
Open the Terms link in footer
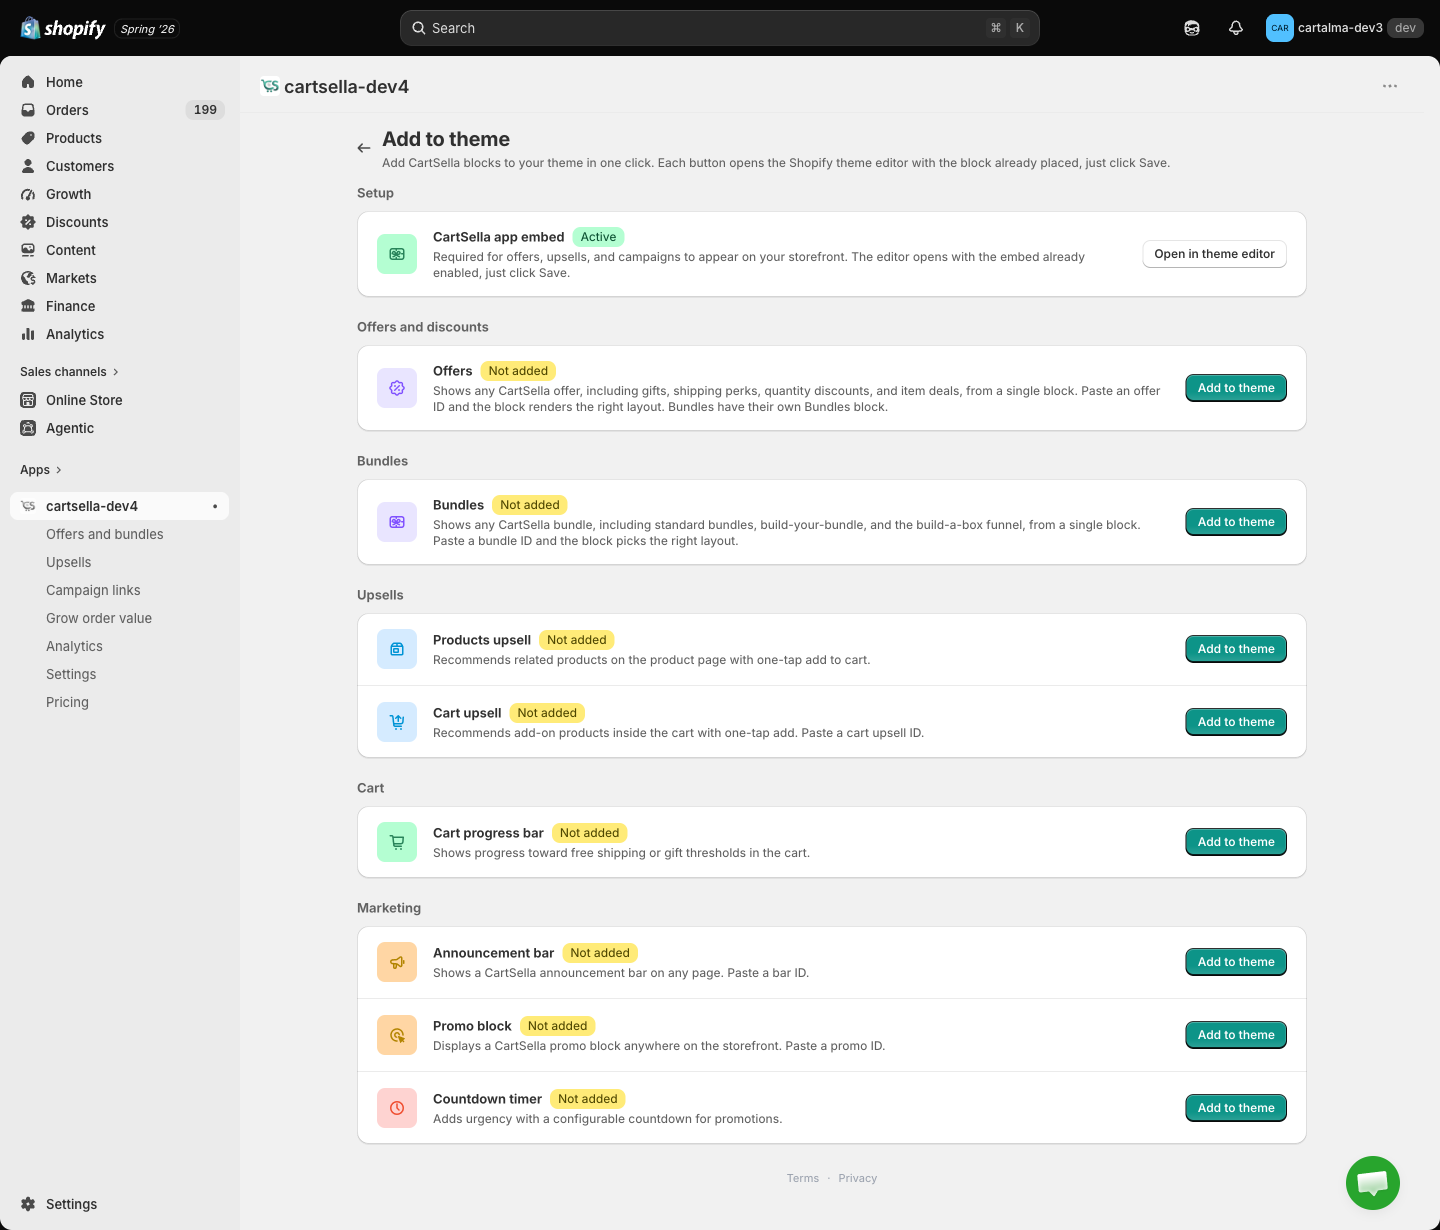(x=803, y=1178)
